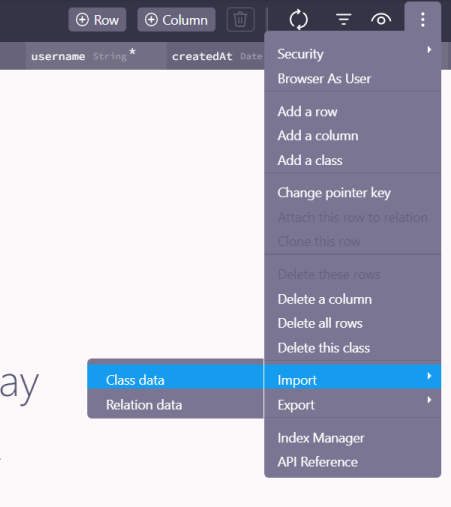Click the refresh icon in toolbar

298,20
